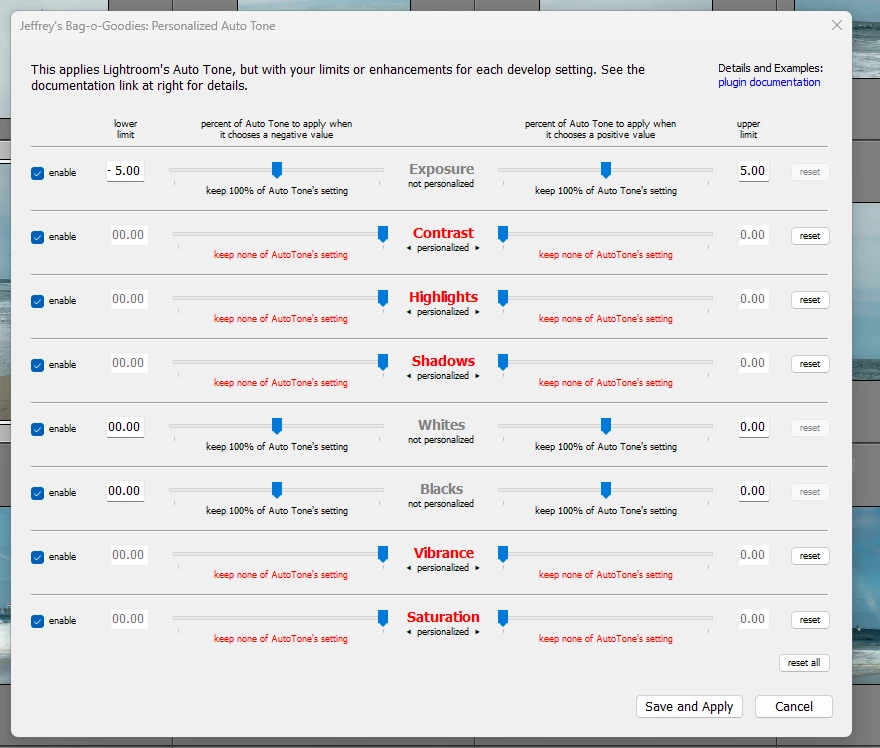Click Save and Apply

point(689,706)
